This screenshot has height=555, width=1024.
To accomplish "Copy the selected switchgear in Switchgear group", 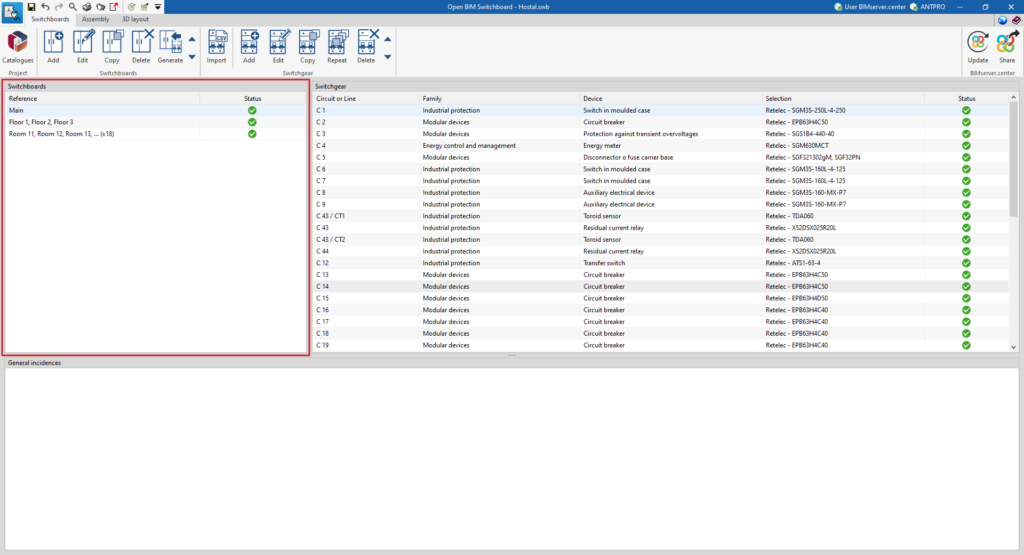I will 308,46.
